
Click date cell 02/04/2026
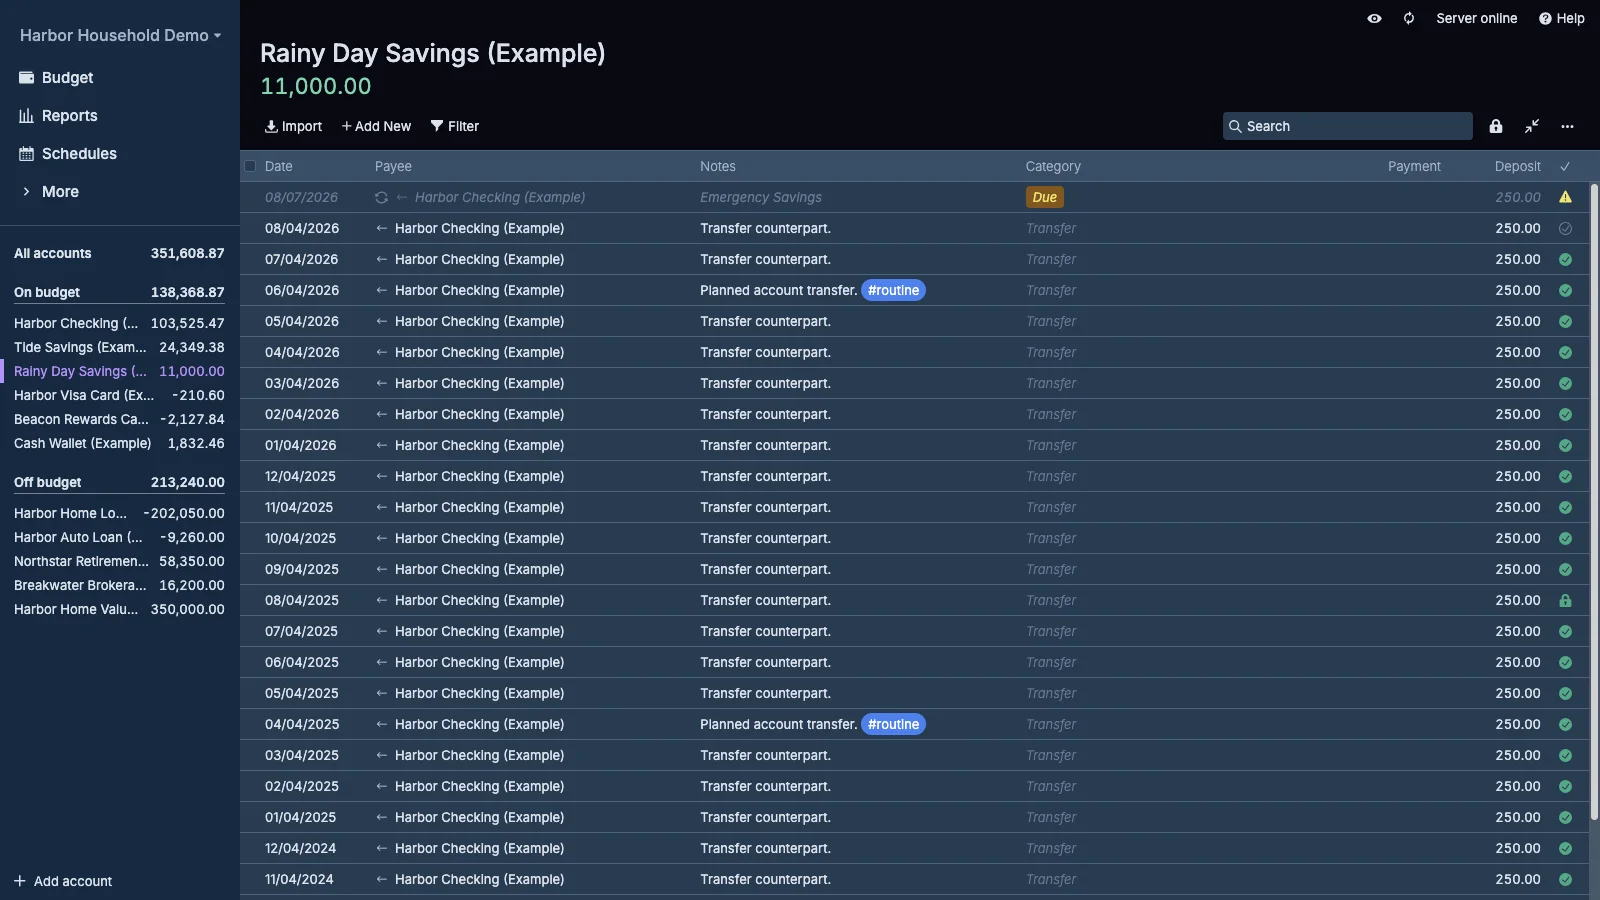pos(302,414)
